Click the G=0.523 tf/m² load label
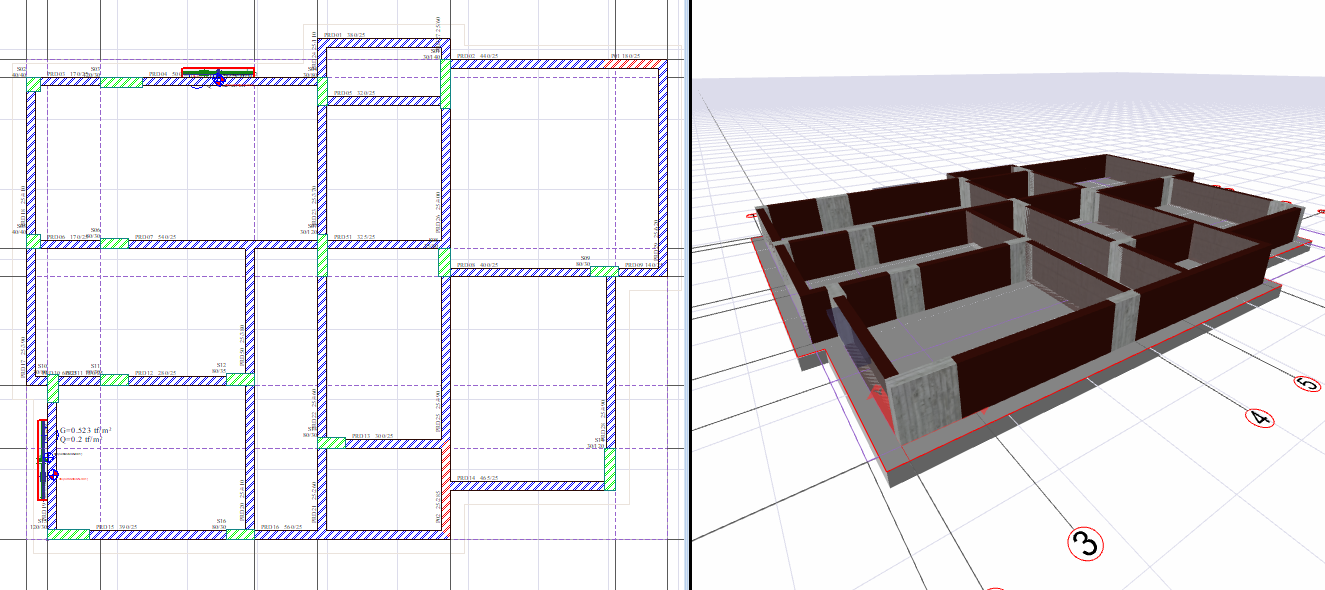 [x=86, y=430]
